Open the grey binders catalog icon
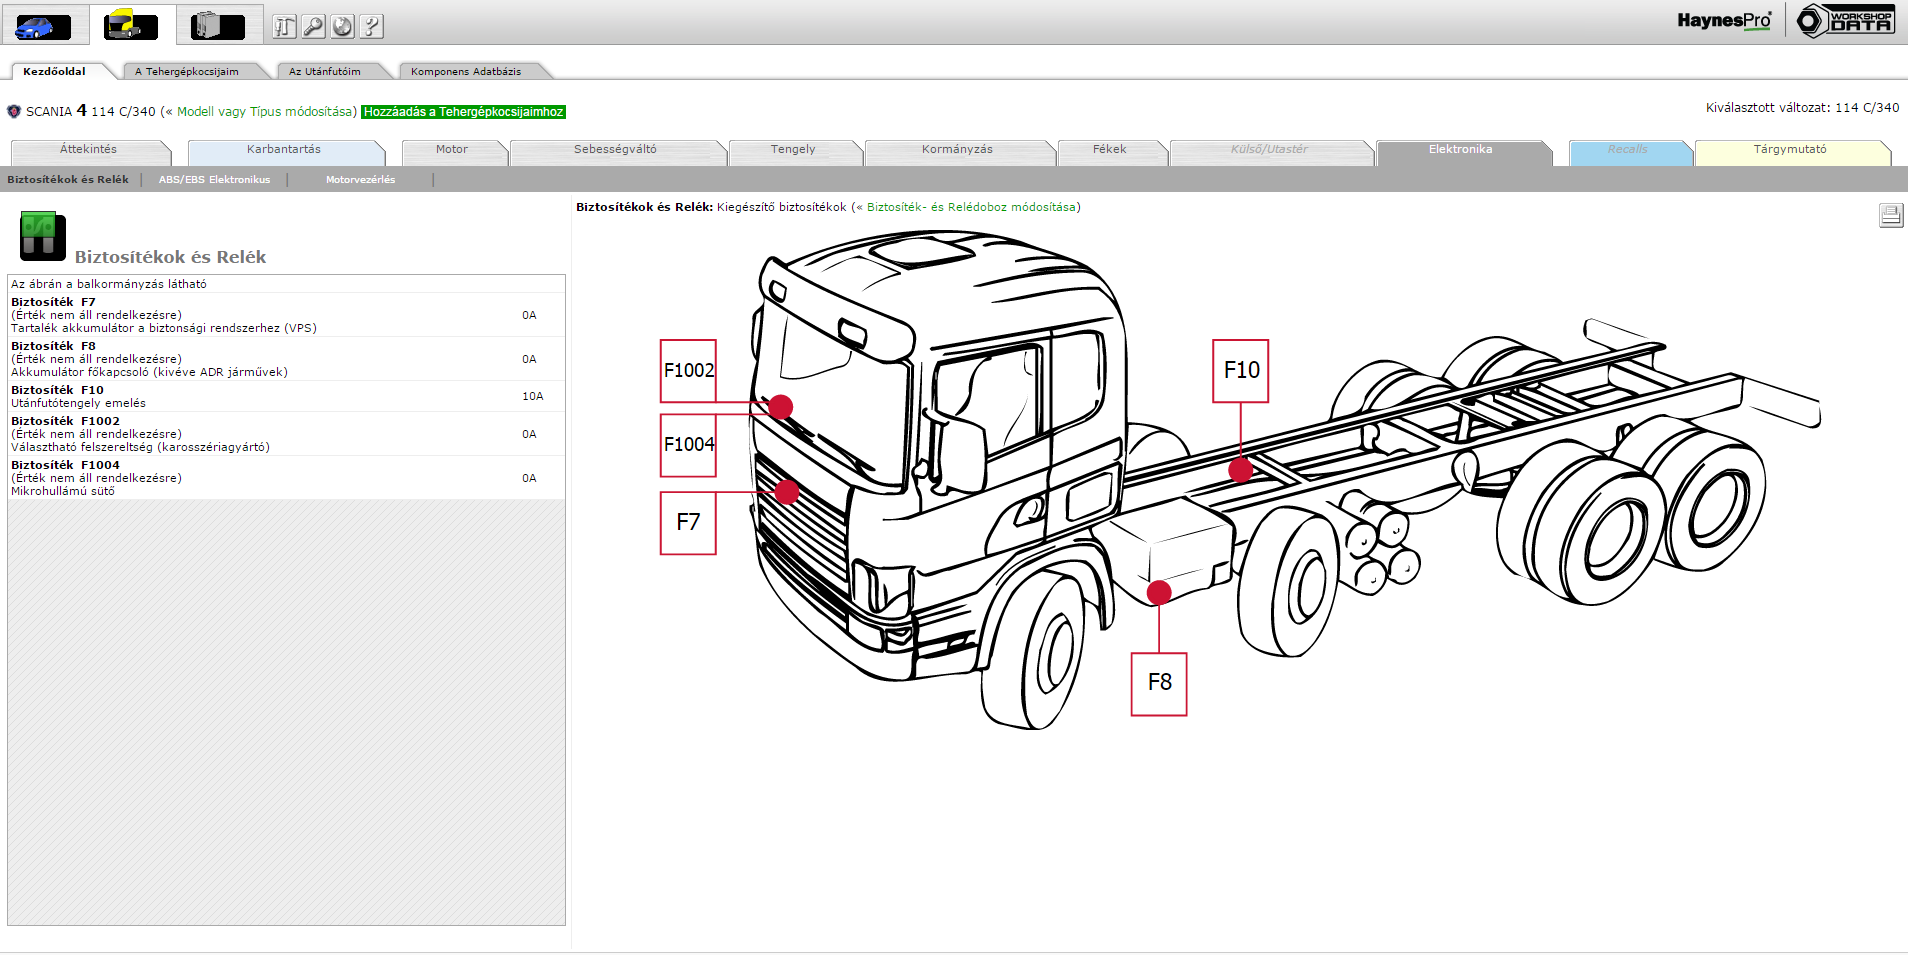 pos(218,26)
